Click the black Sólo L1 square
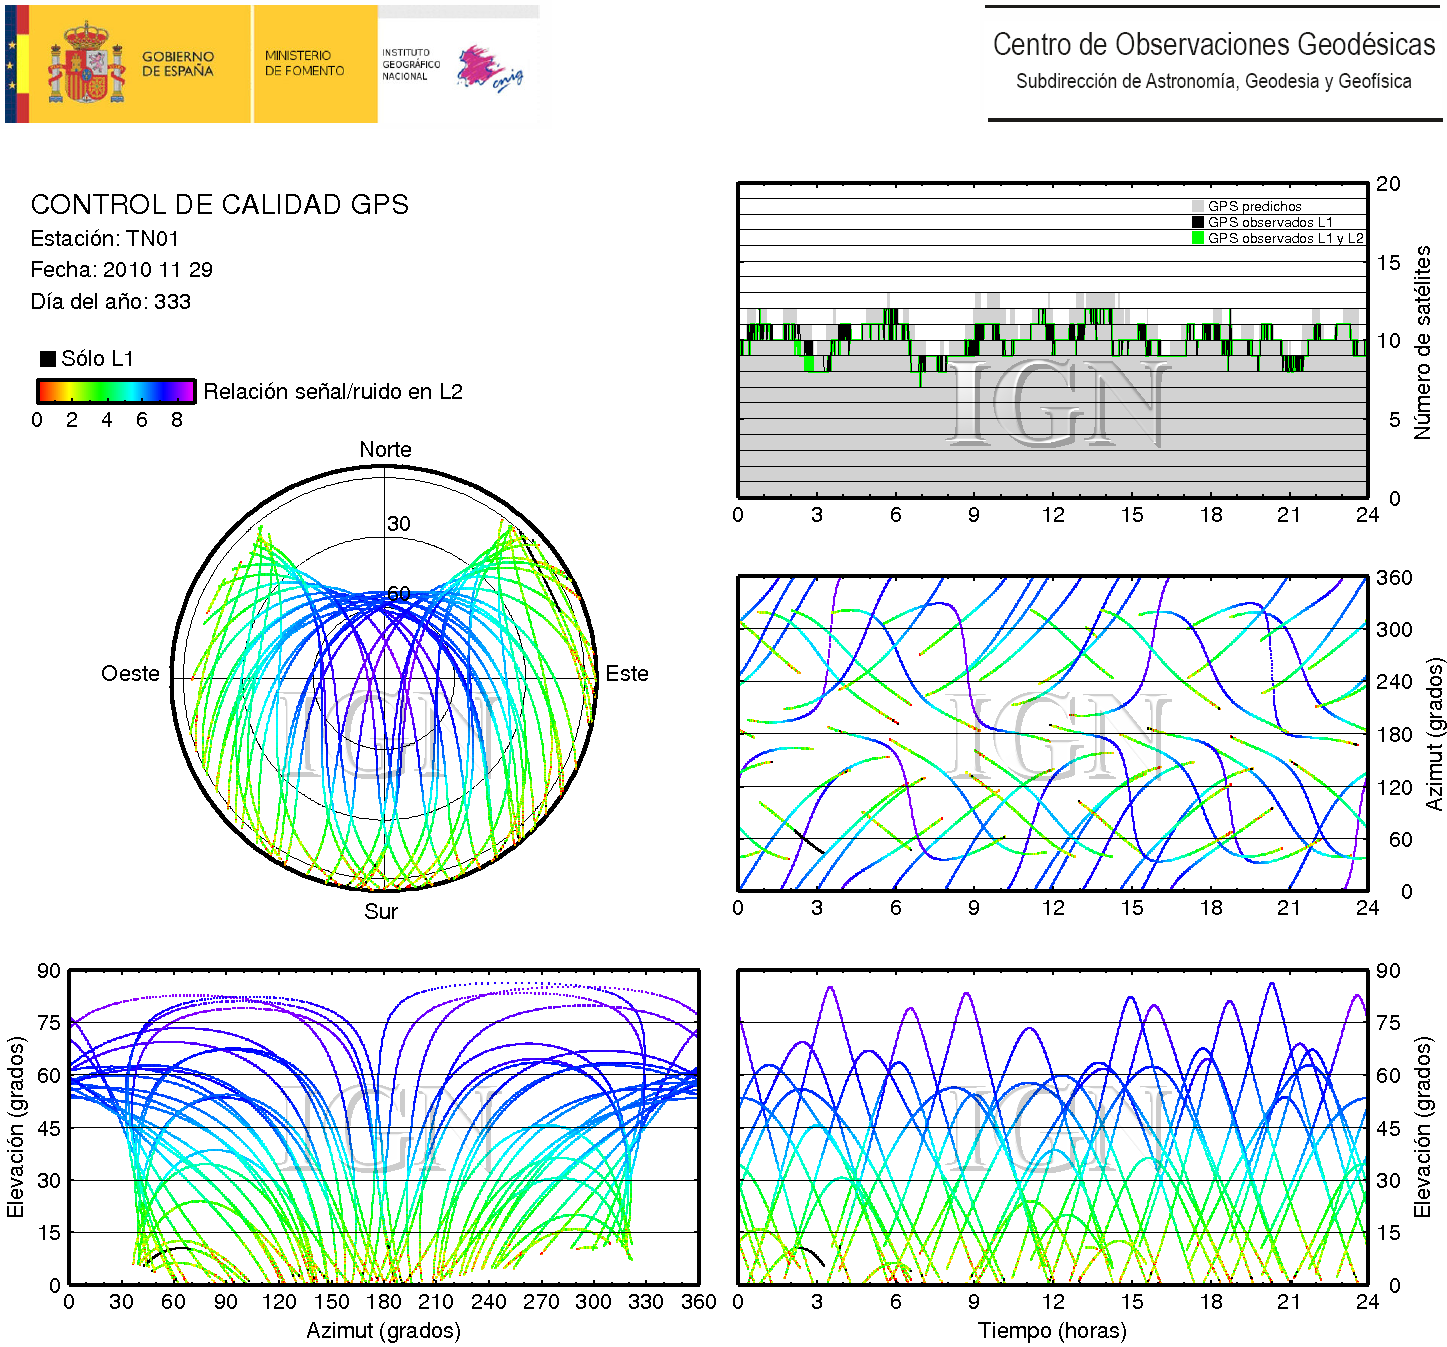Screen dimensions: 1447x1347 coord(47,359)
